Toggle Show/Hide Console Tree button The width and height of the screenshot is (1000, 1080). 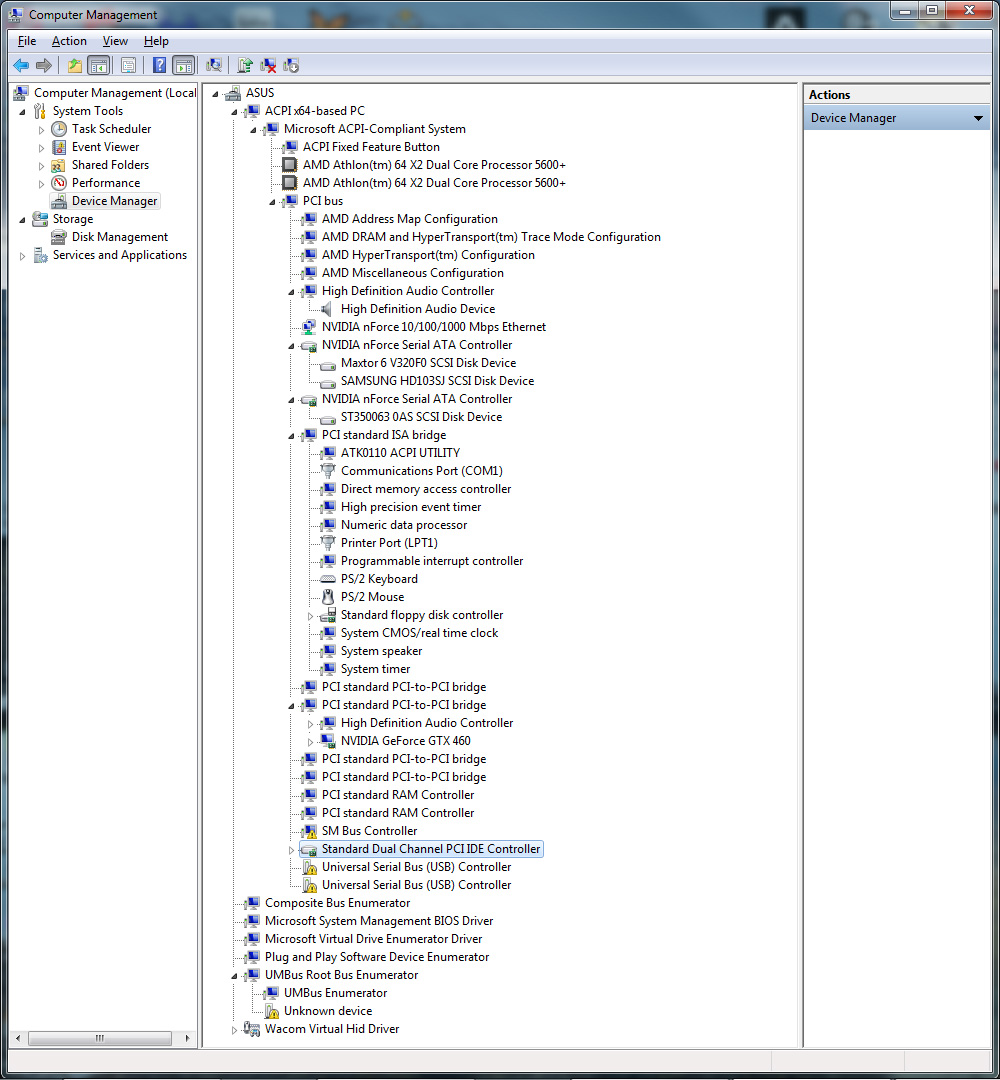(x=98, y=65)
